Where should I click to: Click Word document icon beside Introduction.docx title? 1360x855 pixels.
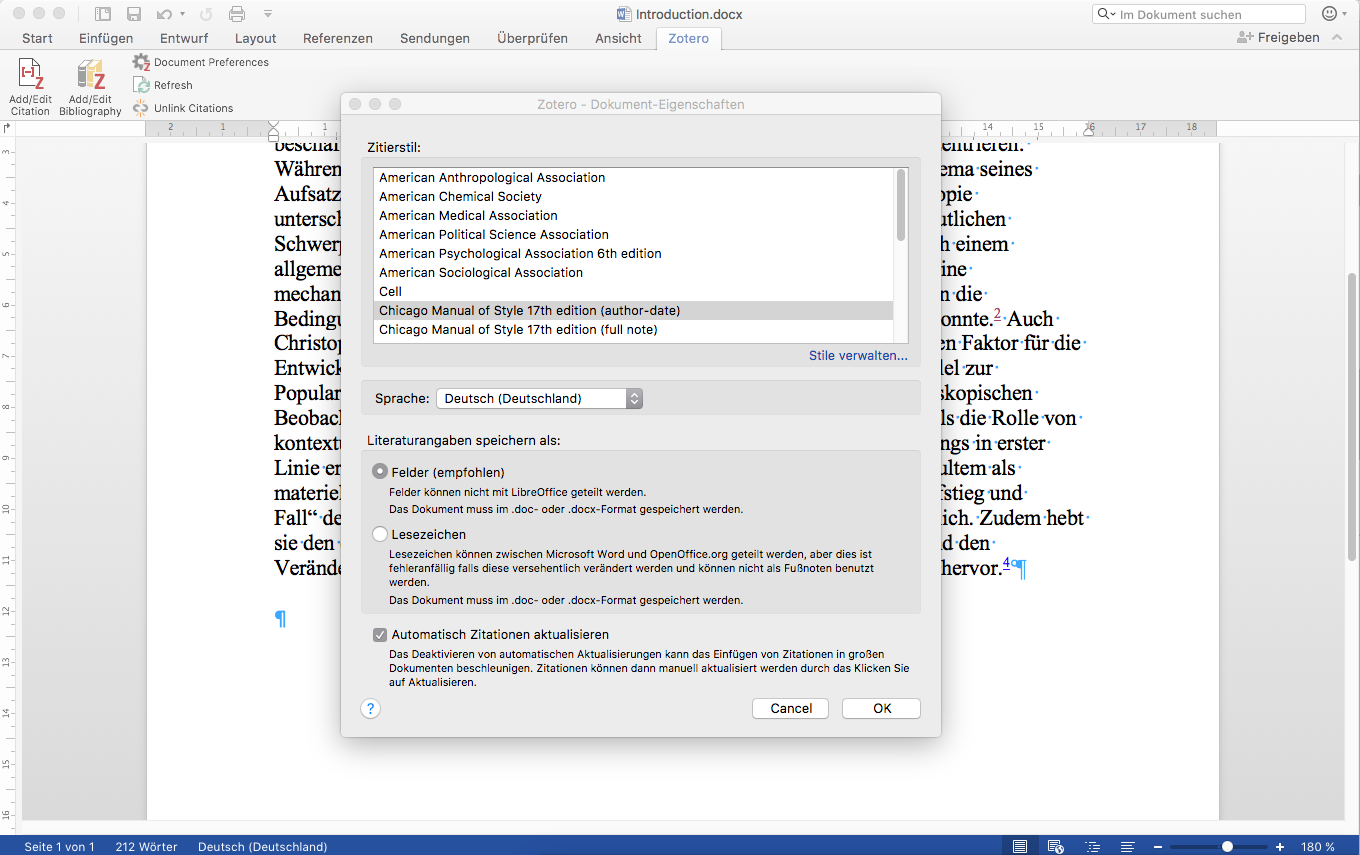pyautogui.click(x=625, y=14)
